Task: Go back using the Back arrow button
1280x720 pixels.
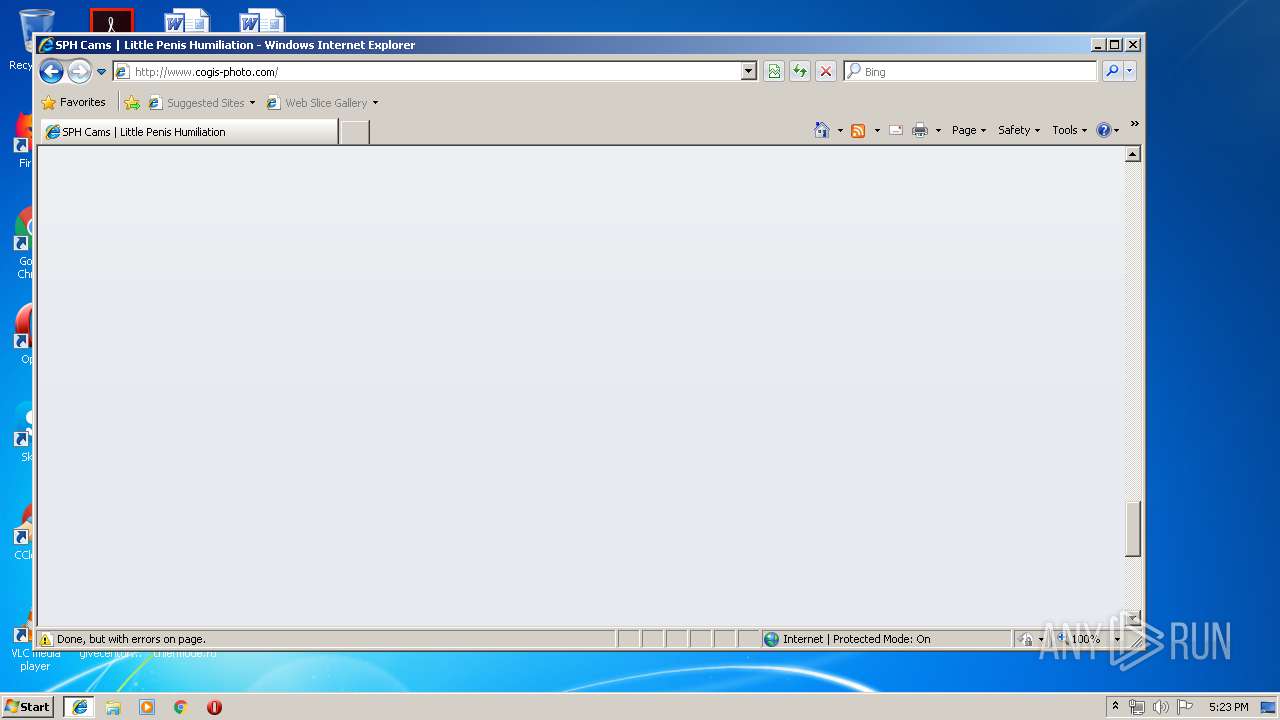Action: (x=51, y=71)
